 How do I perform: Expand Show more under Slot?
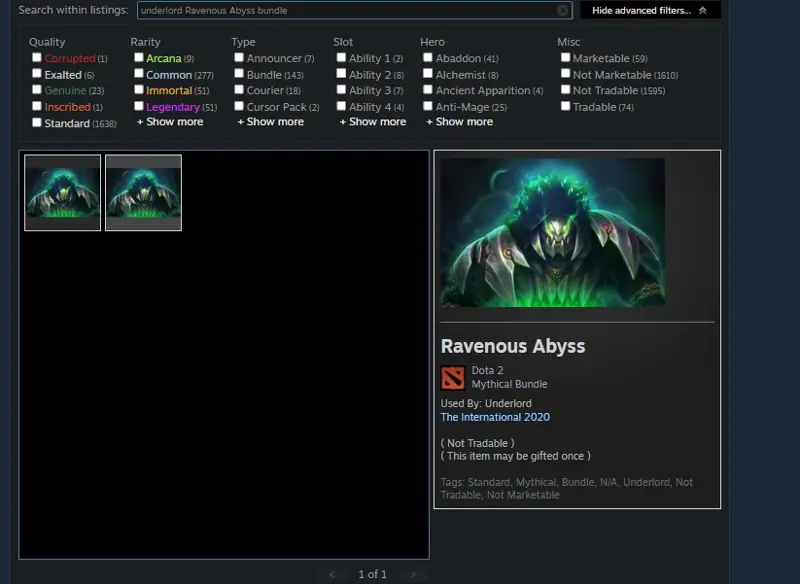click(373, 122)
